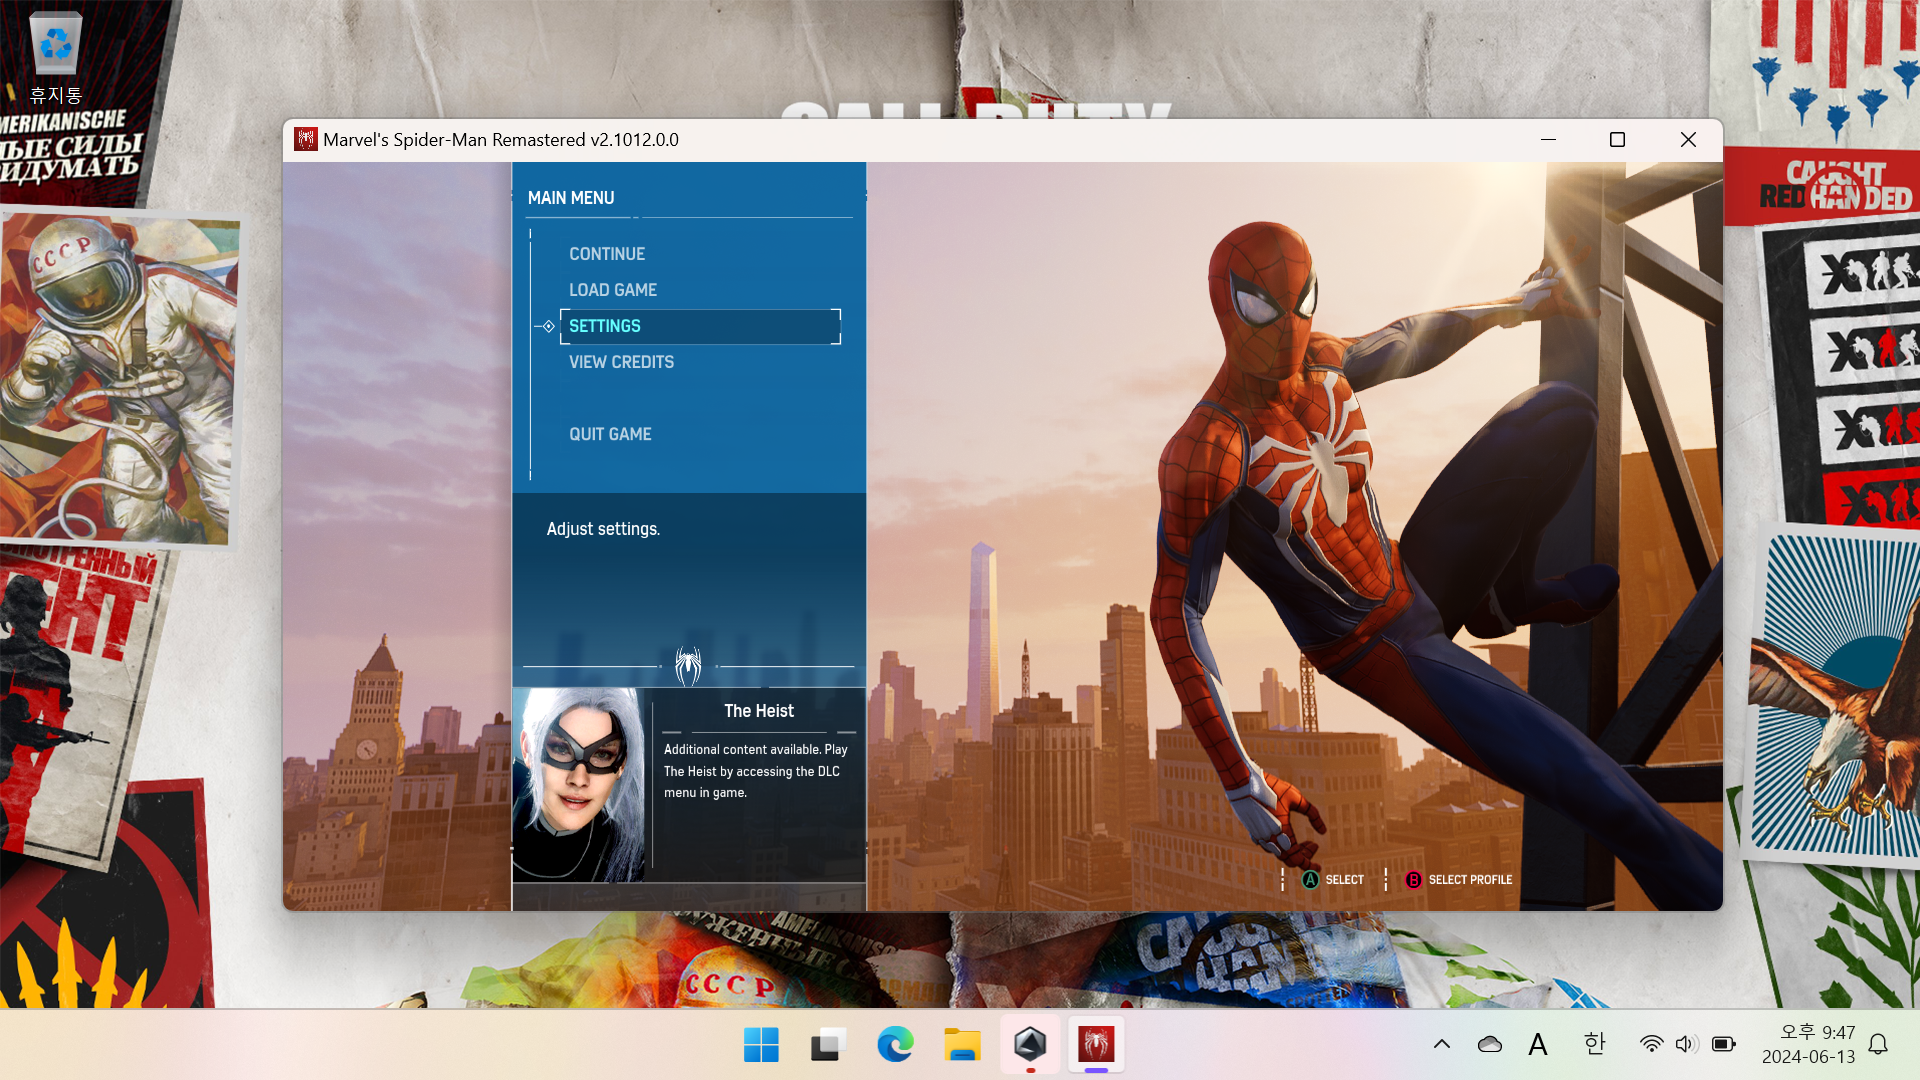1920x1080 pixels.
Task: Select Load Game menu entry
Action: click(x=613, y=290)
